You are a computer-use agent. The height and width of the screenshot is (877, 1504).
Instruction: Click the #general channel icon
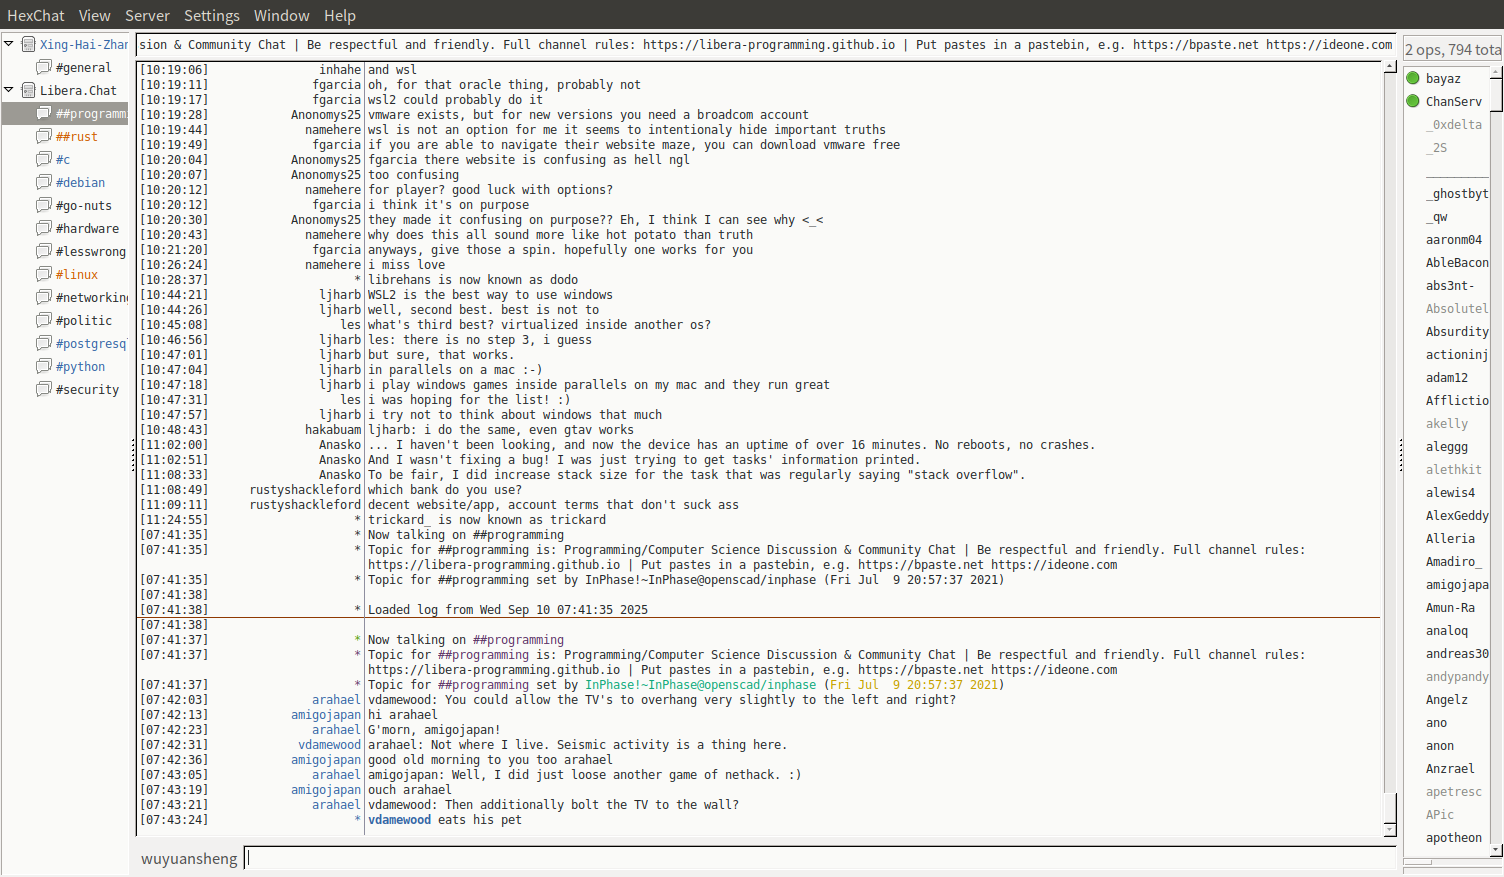click(44, 67)
